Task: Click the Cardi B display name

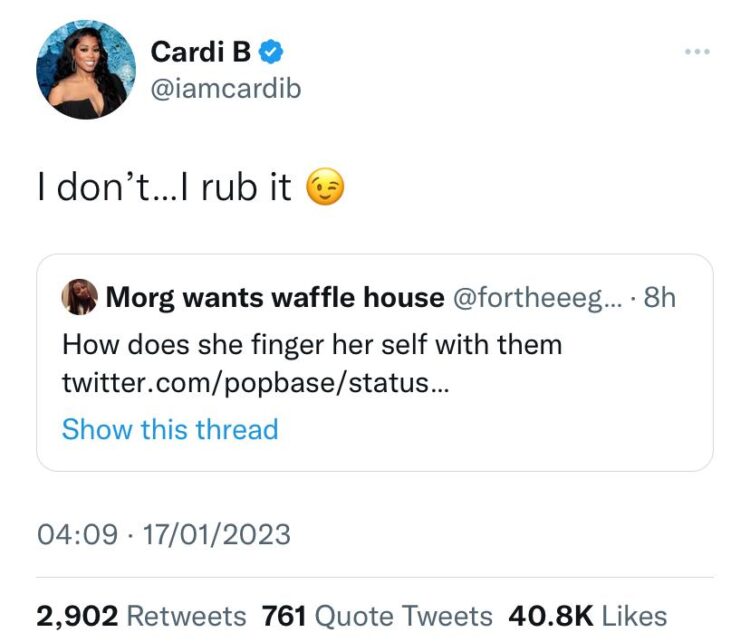Action: click(200, 52)
